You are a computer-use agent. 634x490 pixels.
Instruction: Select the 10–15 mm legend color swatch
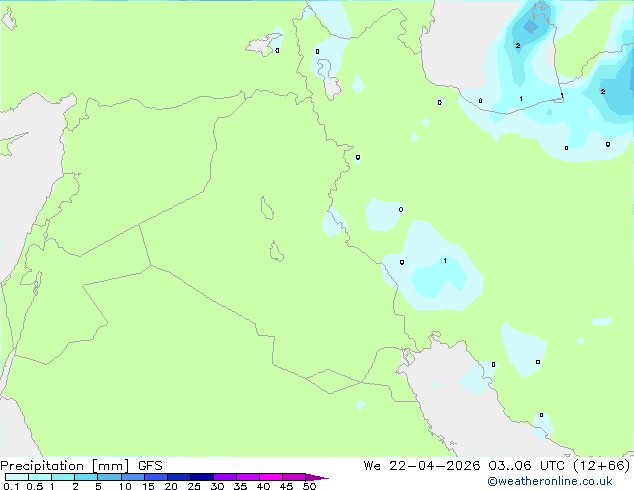(x=133, y=477)
